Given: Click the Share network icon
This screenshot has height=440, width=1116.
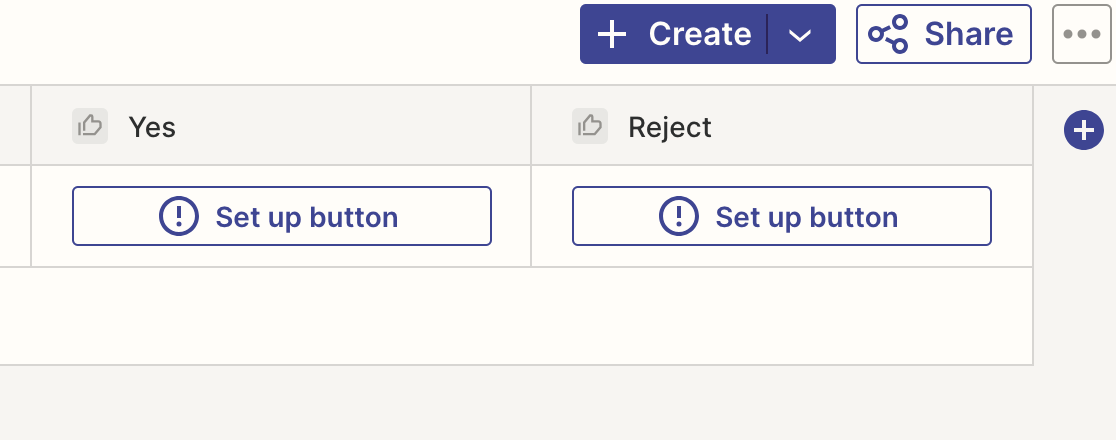Looking at the screenshot, I should (x=888, y=35).
